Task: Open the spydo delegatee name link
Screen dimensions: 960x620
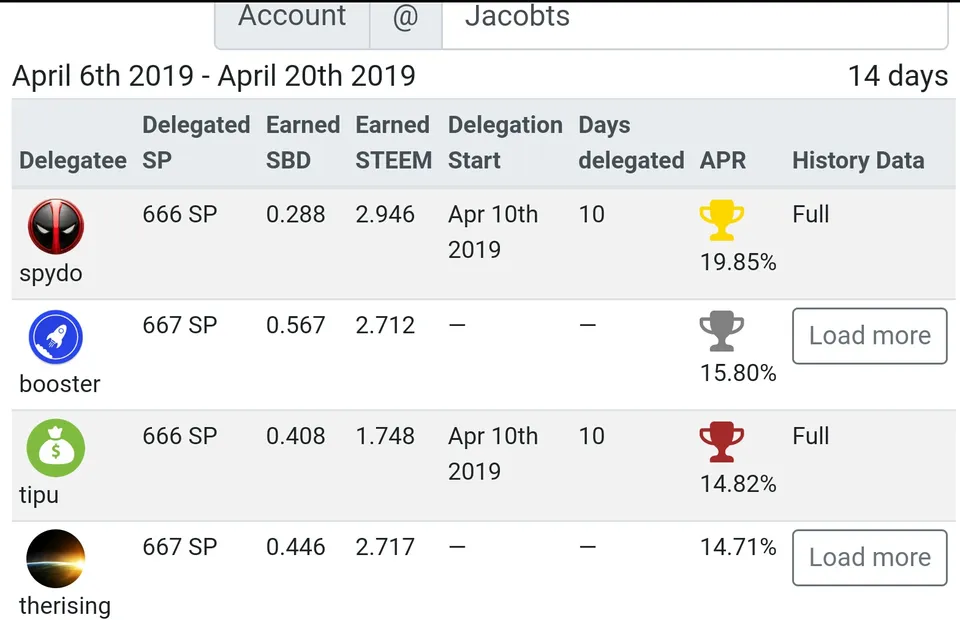Action: [51, 274]
